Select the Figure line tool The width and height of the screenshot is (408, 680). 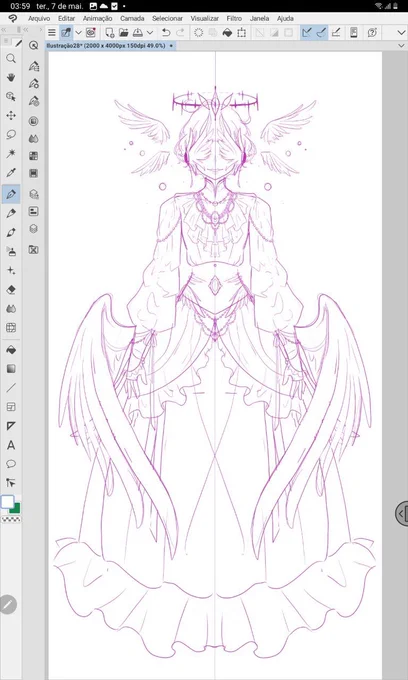11,388
